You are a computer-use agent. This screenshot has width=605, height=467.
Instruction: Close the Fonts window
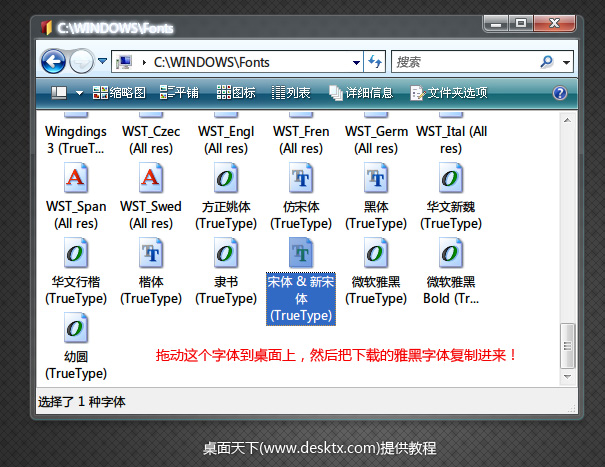[554, 24]
